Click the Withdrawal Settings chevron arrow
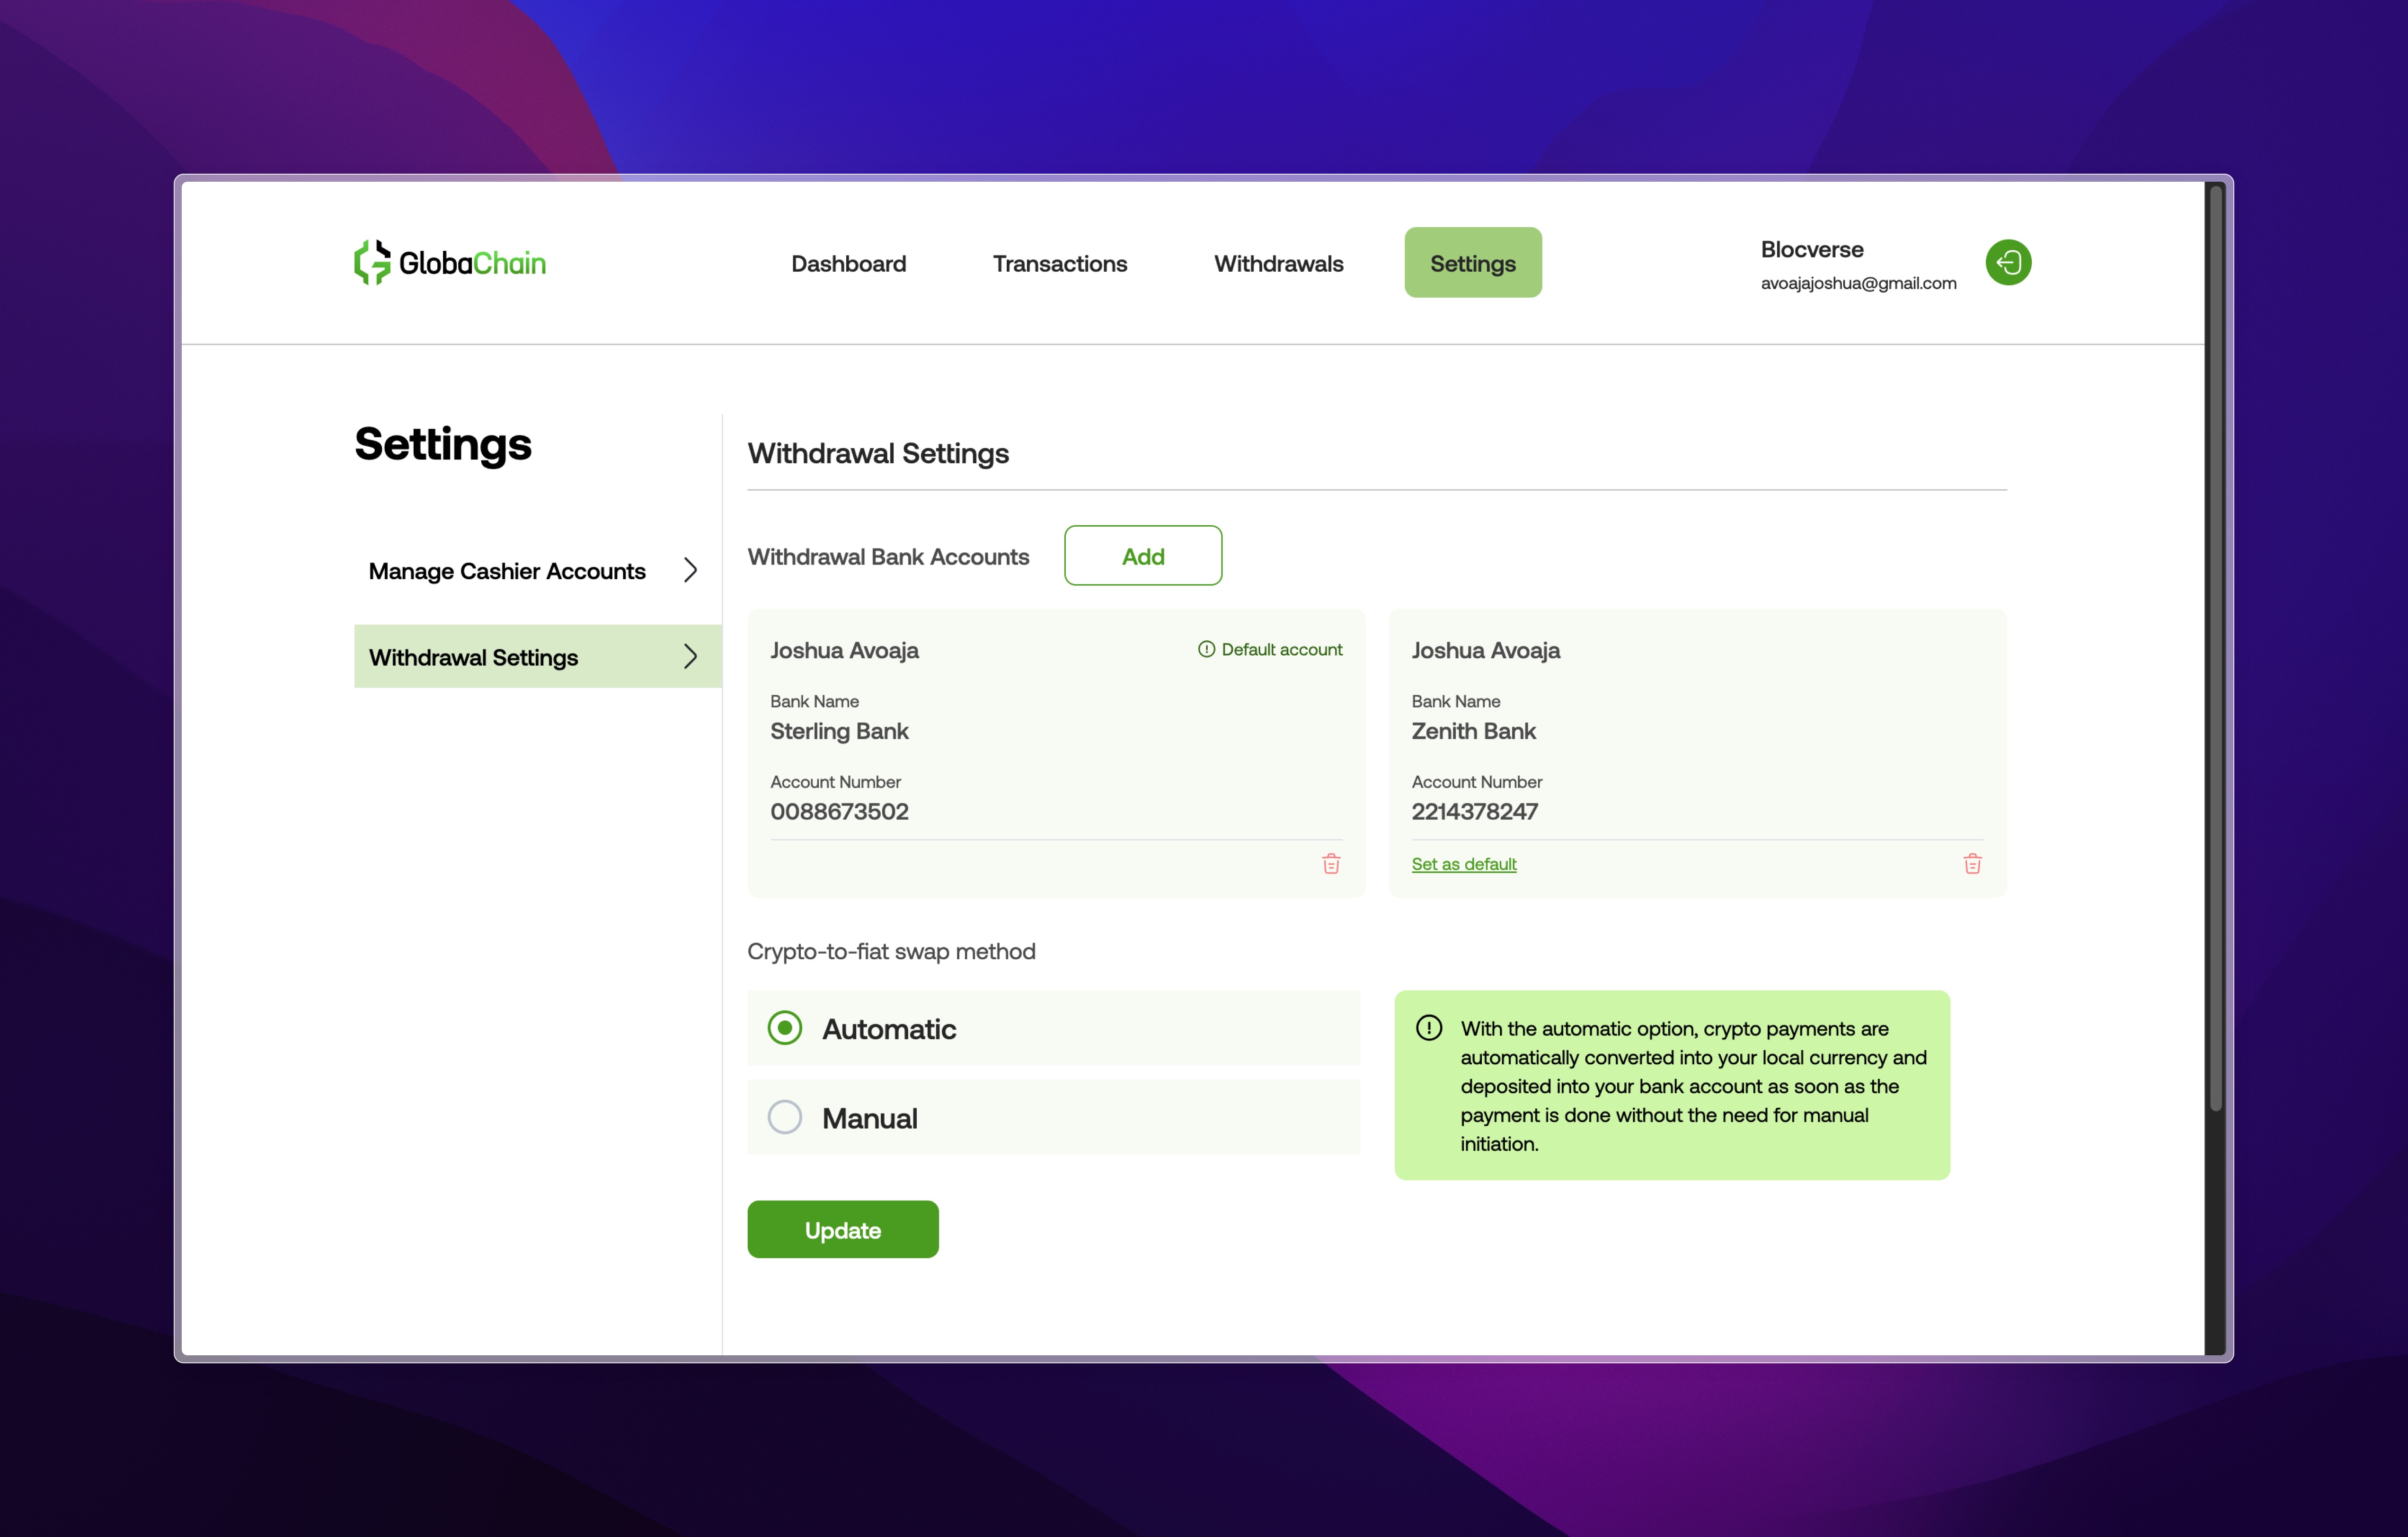 690,656
